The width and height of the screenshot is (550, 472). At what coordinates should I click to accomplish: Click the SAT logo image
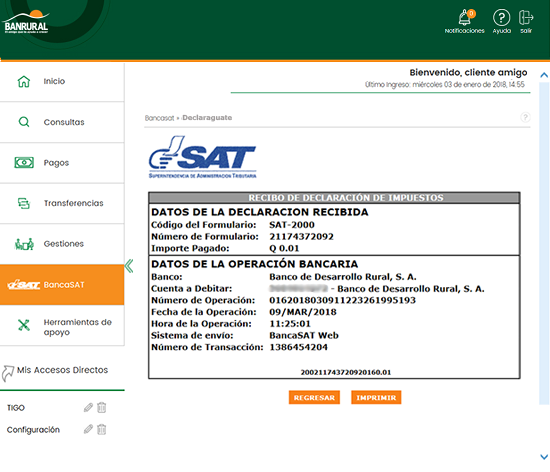pyautogui.click(x=202, y=157)
